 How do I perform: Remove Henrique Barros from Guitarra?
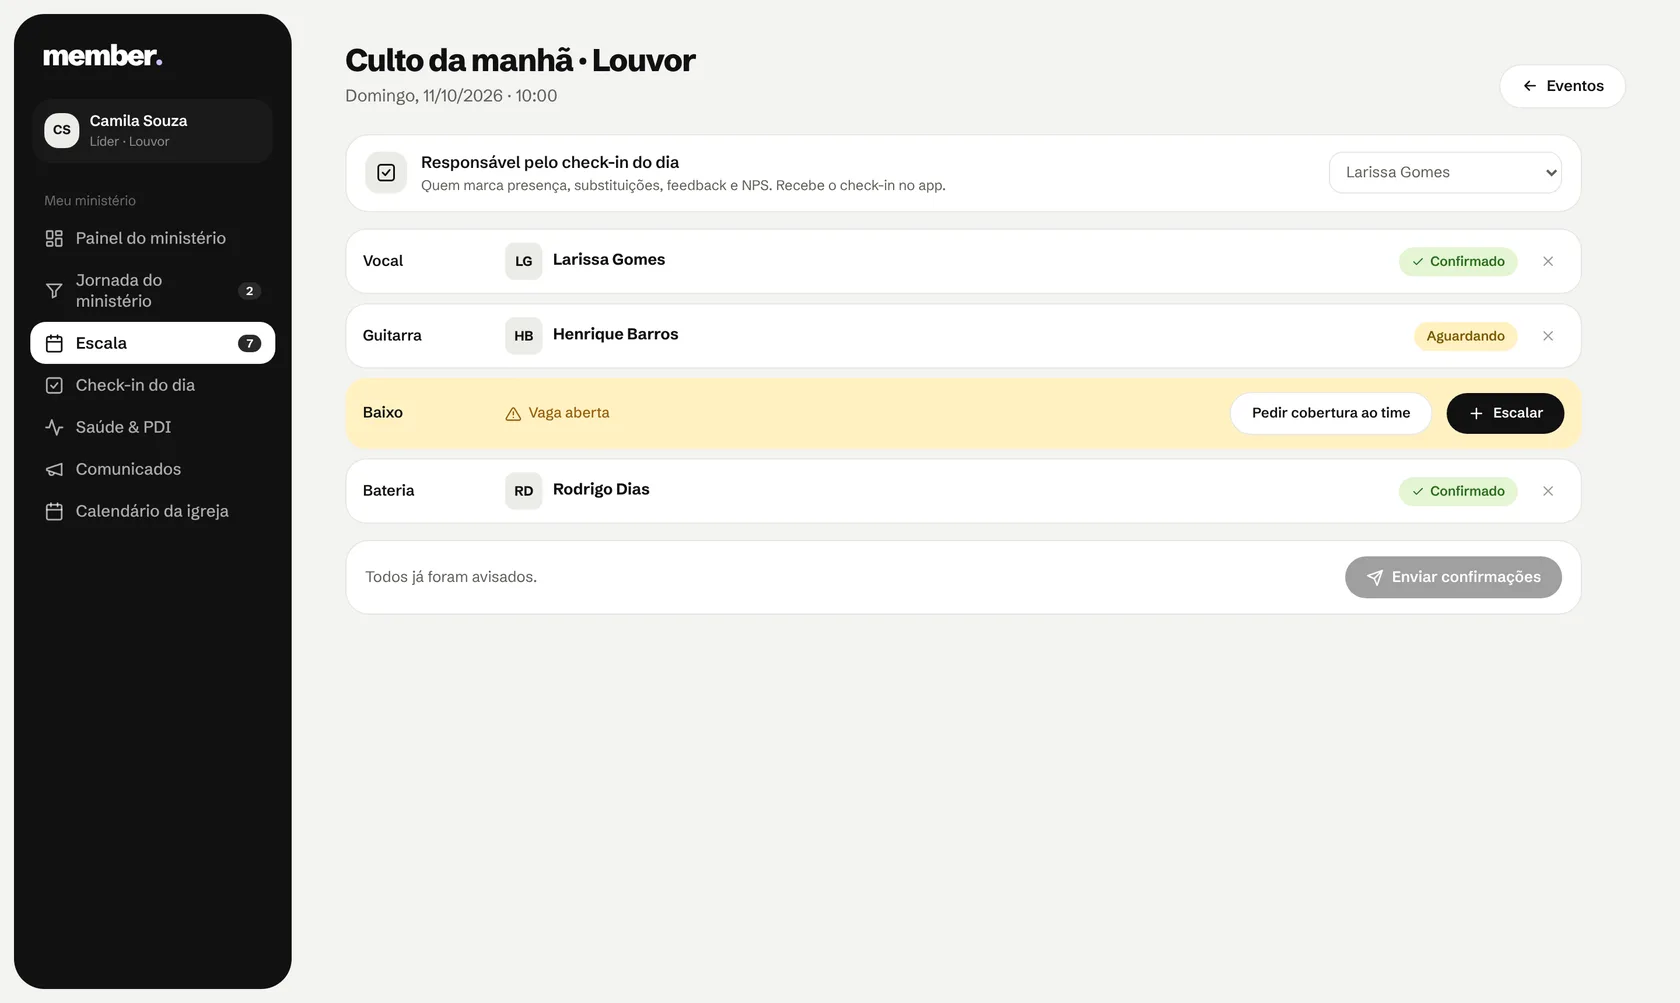point(1548,336)
